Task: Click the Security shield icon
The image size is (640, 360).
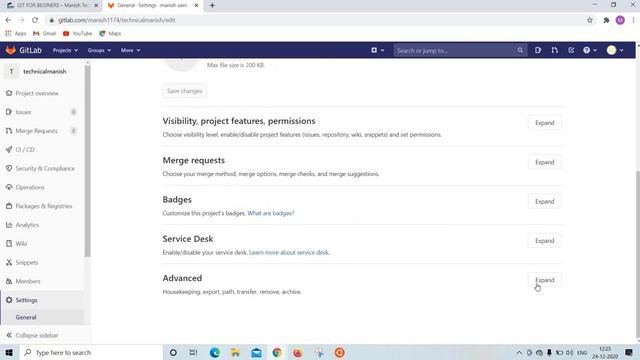Action: point(9,169)
